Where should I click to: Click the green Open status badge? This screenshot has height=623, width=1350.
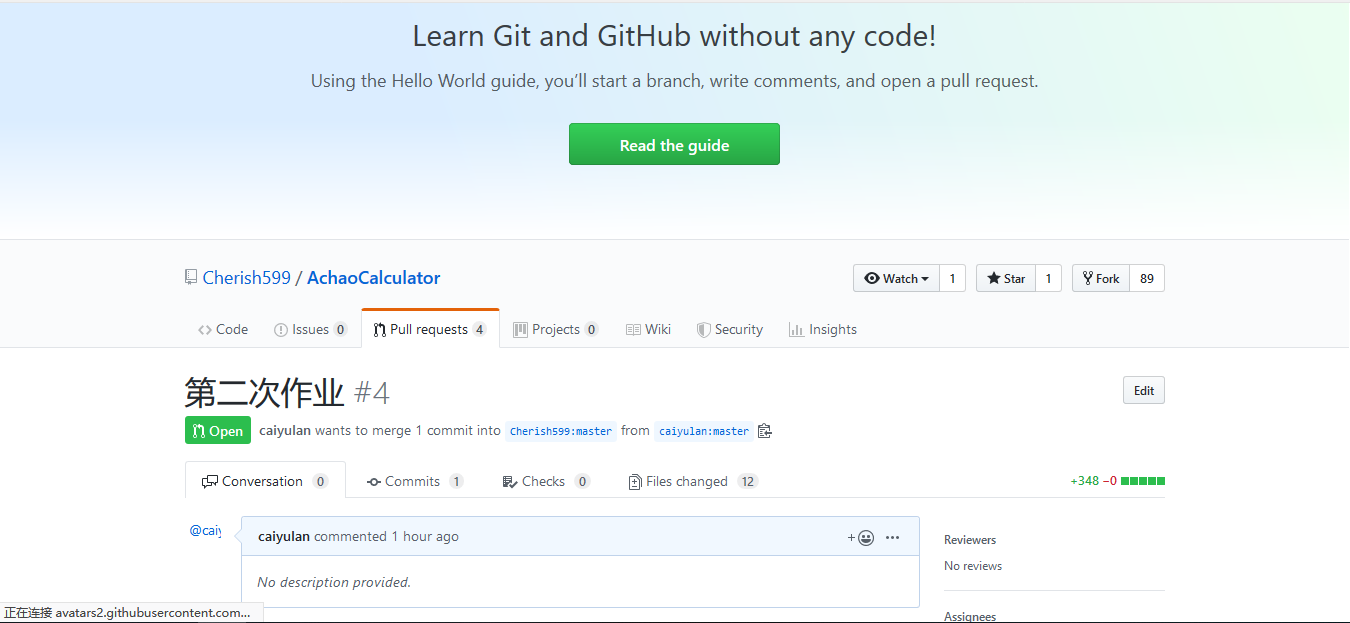218,430
